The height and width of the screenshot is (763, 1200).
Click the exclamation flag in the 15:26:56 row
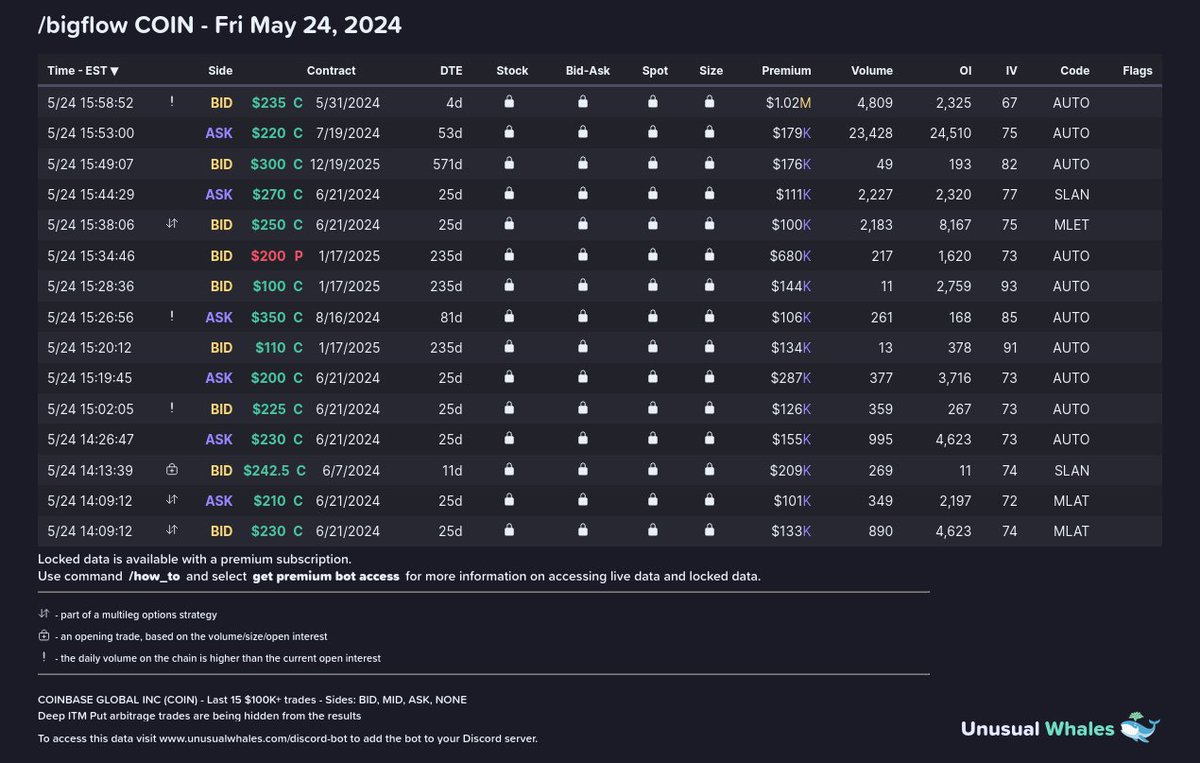(172, 316)
